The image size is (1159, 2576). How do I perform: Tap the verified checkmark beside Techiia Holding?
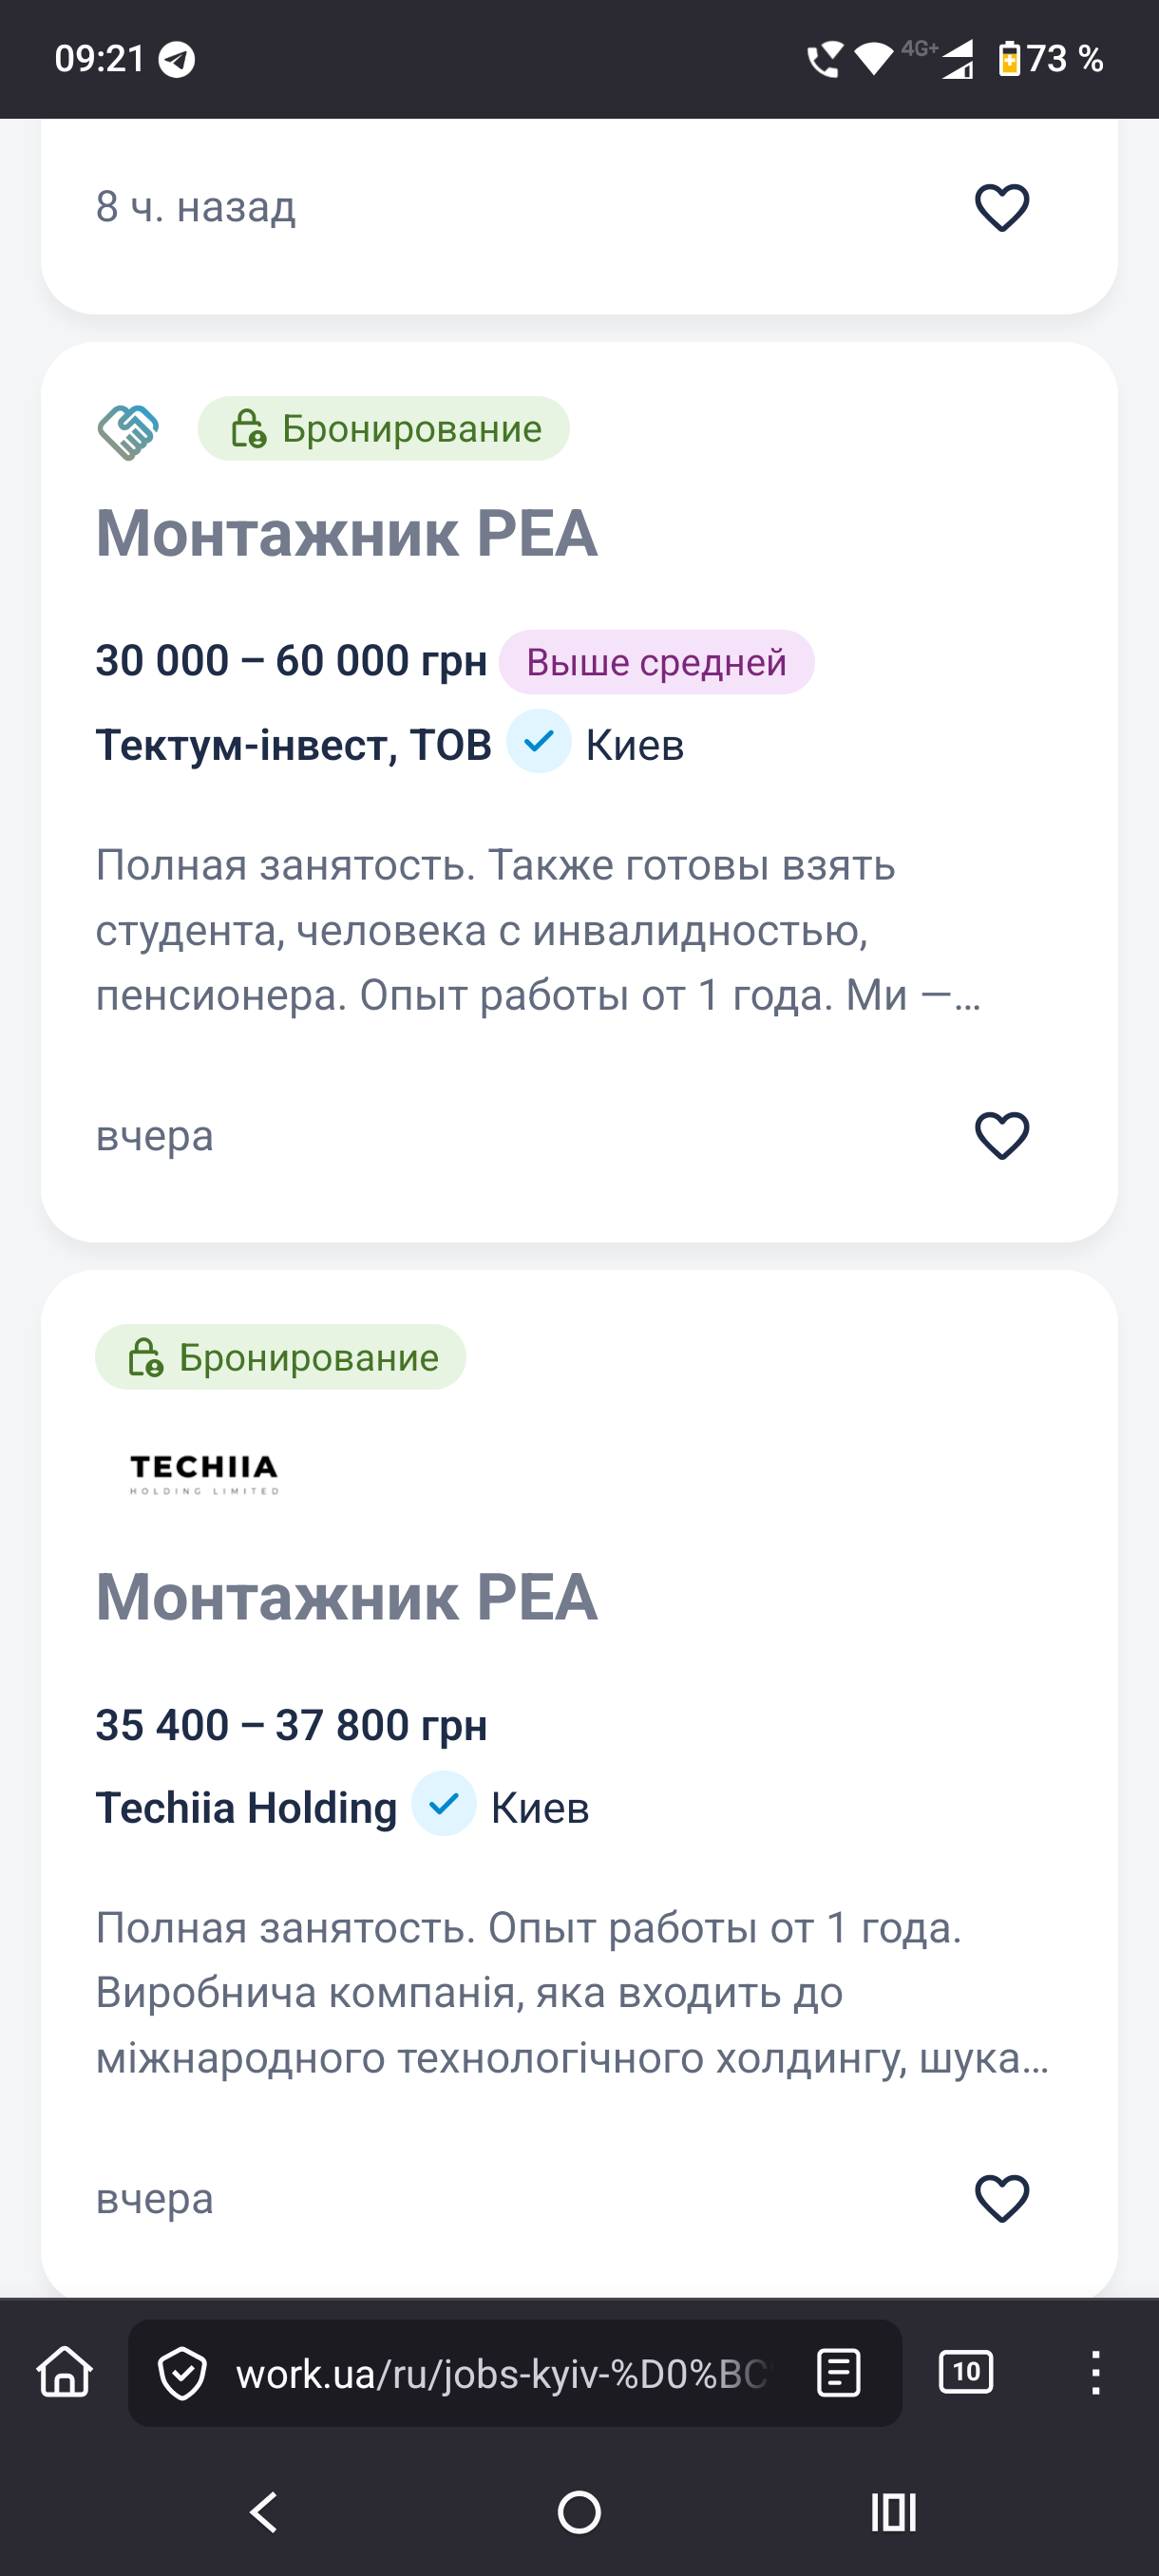tap(444, 1804)
